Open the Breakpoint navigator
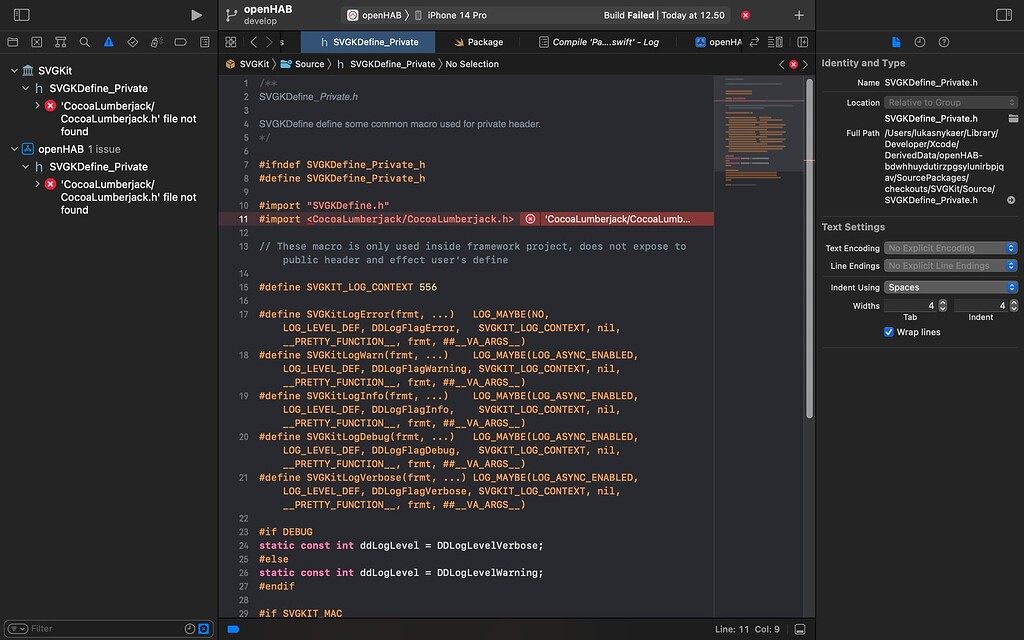Screen dimensions: 1024x640 pos(178,41)
